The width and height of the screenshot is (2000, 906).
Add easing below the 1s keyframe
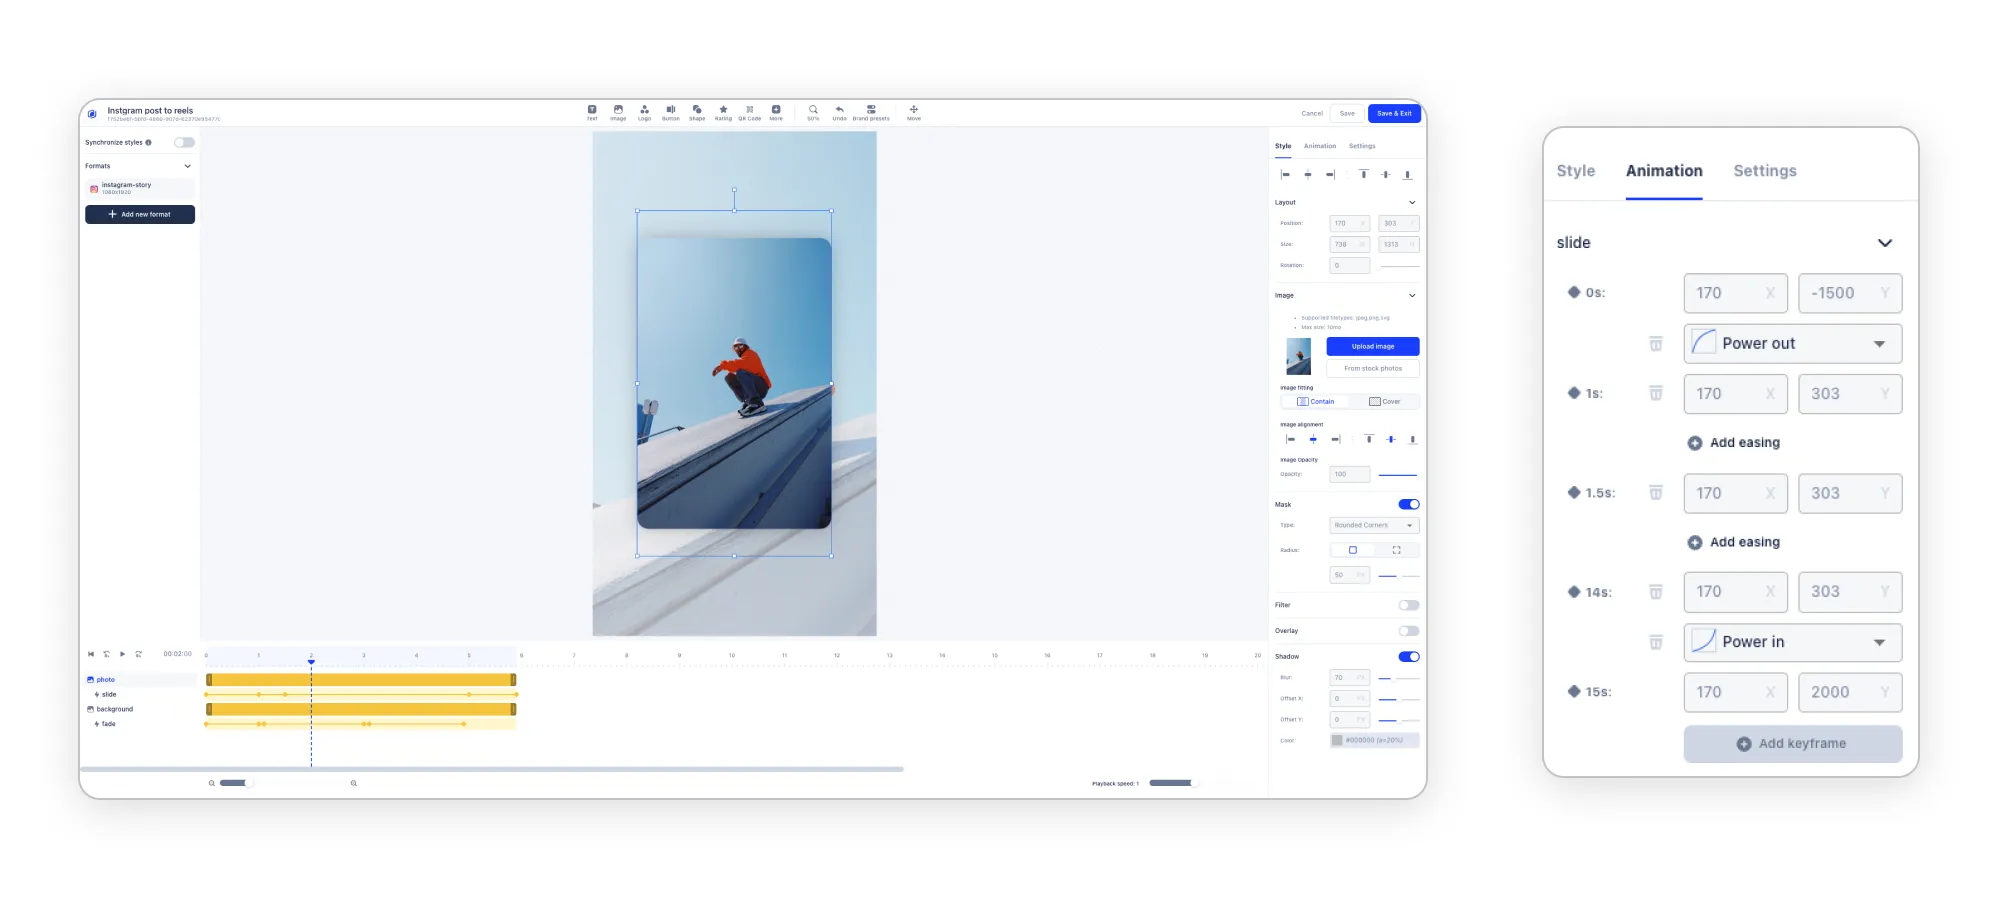[1734, 442]
